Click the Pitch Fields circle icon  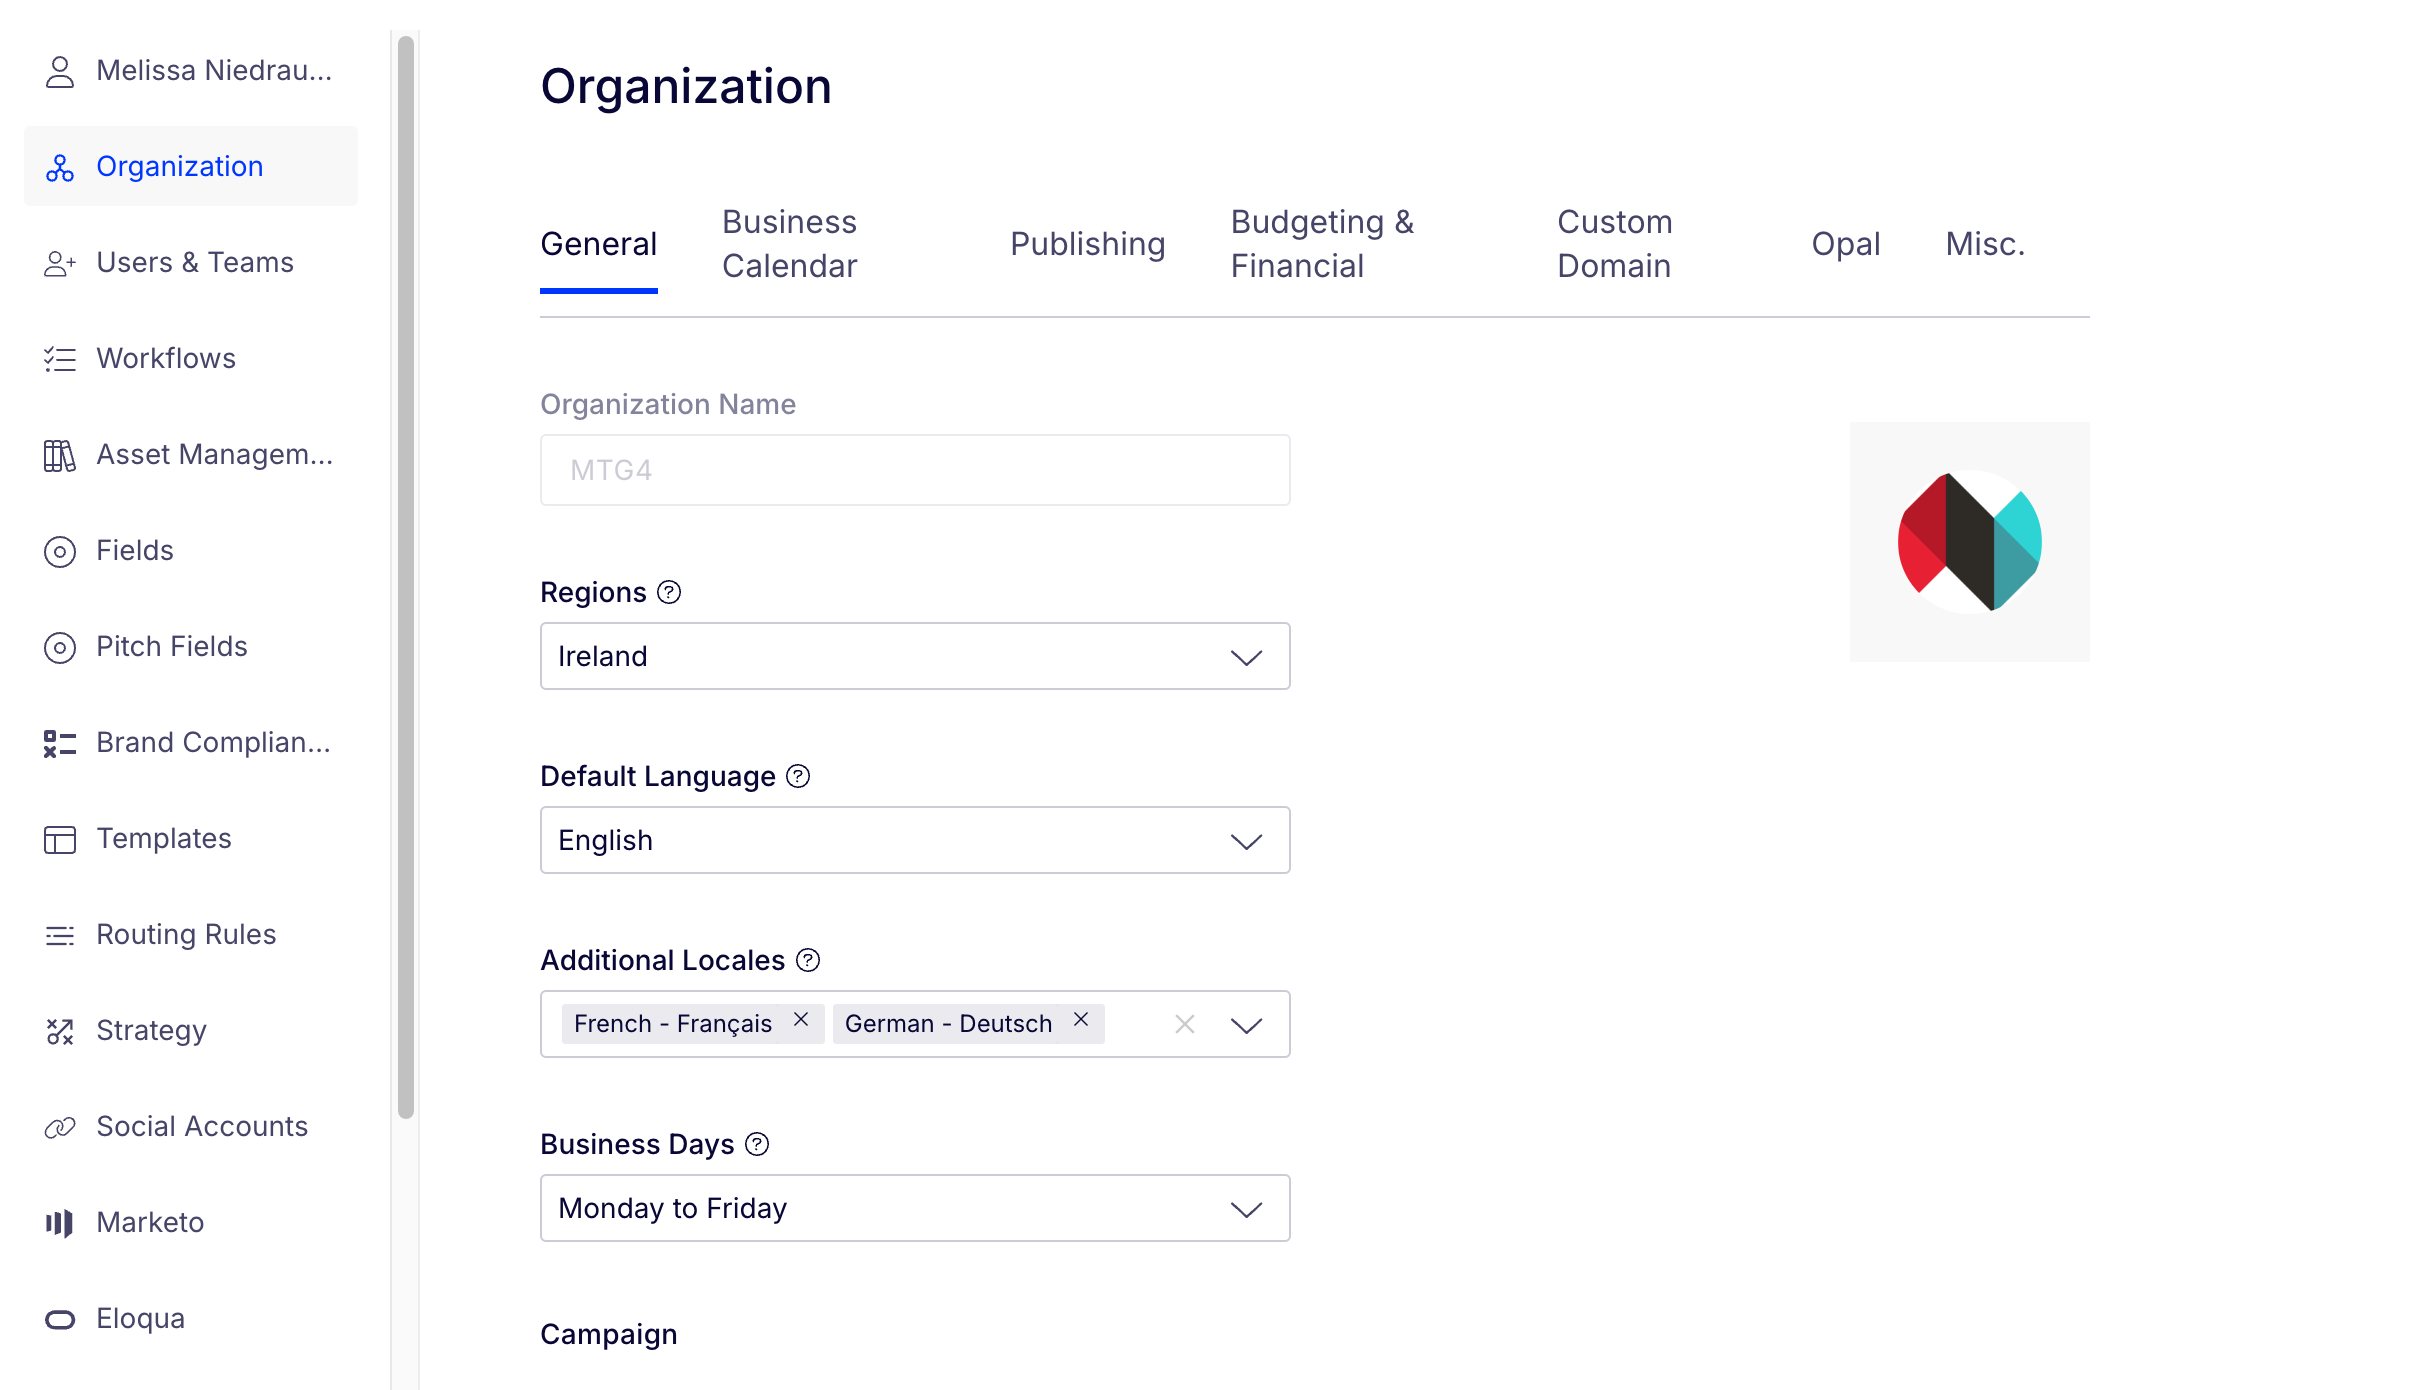tap(60, 647)
